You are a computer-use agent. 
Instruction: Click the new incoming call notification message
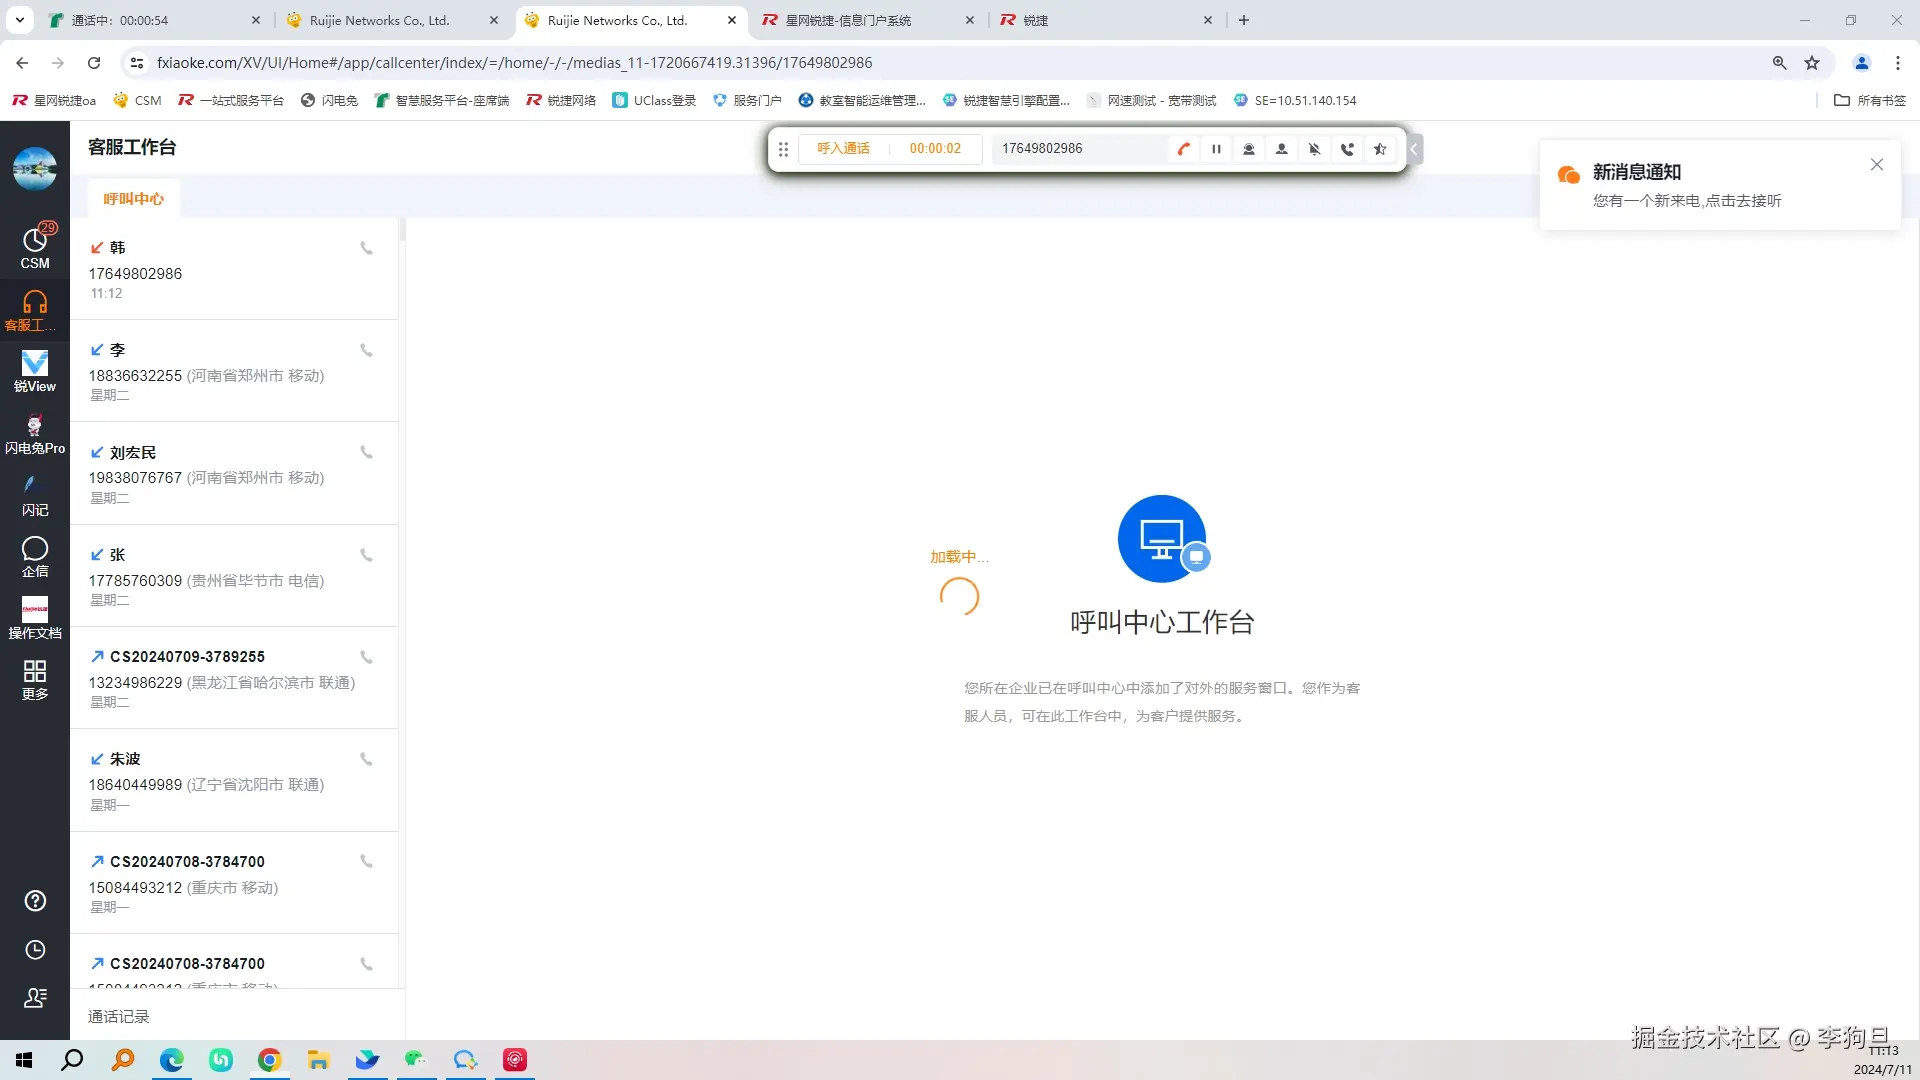(x=1686, y=201)
